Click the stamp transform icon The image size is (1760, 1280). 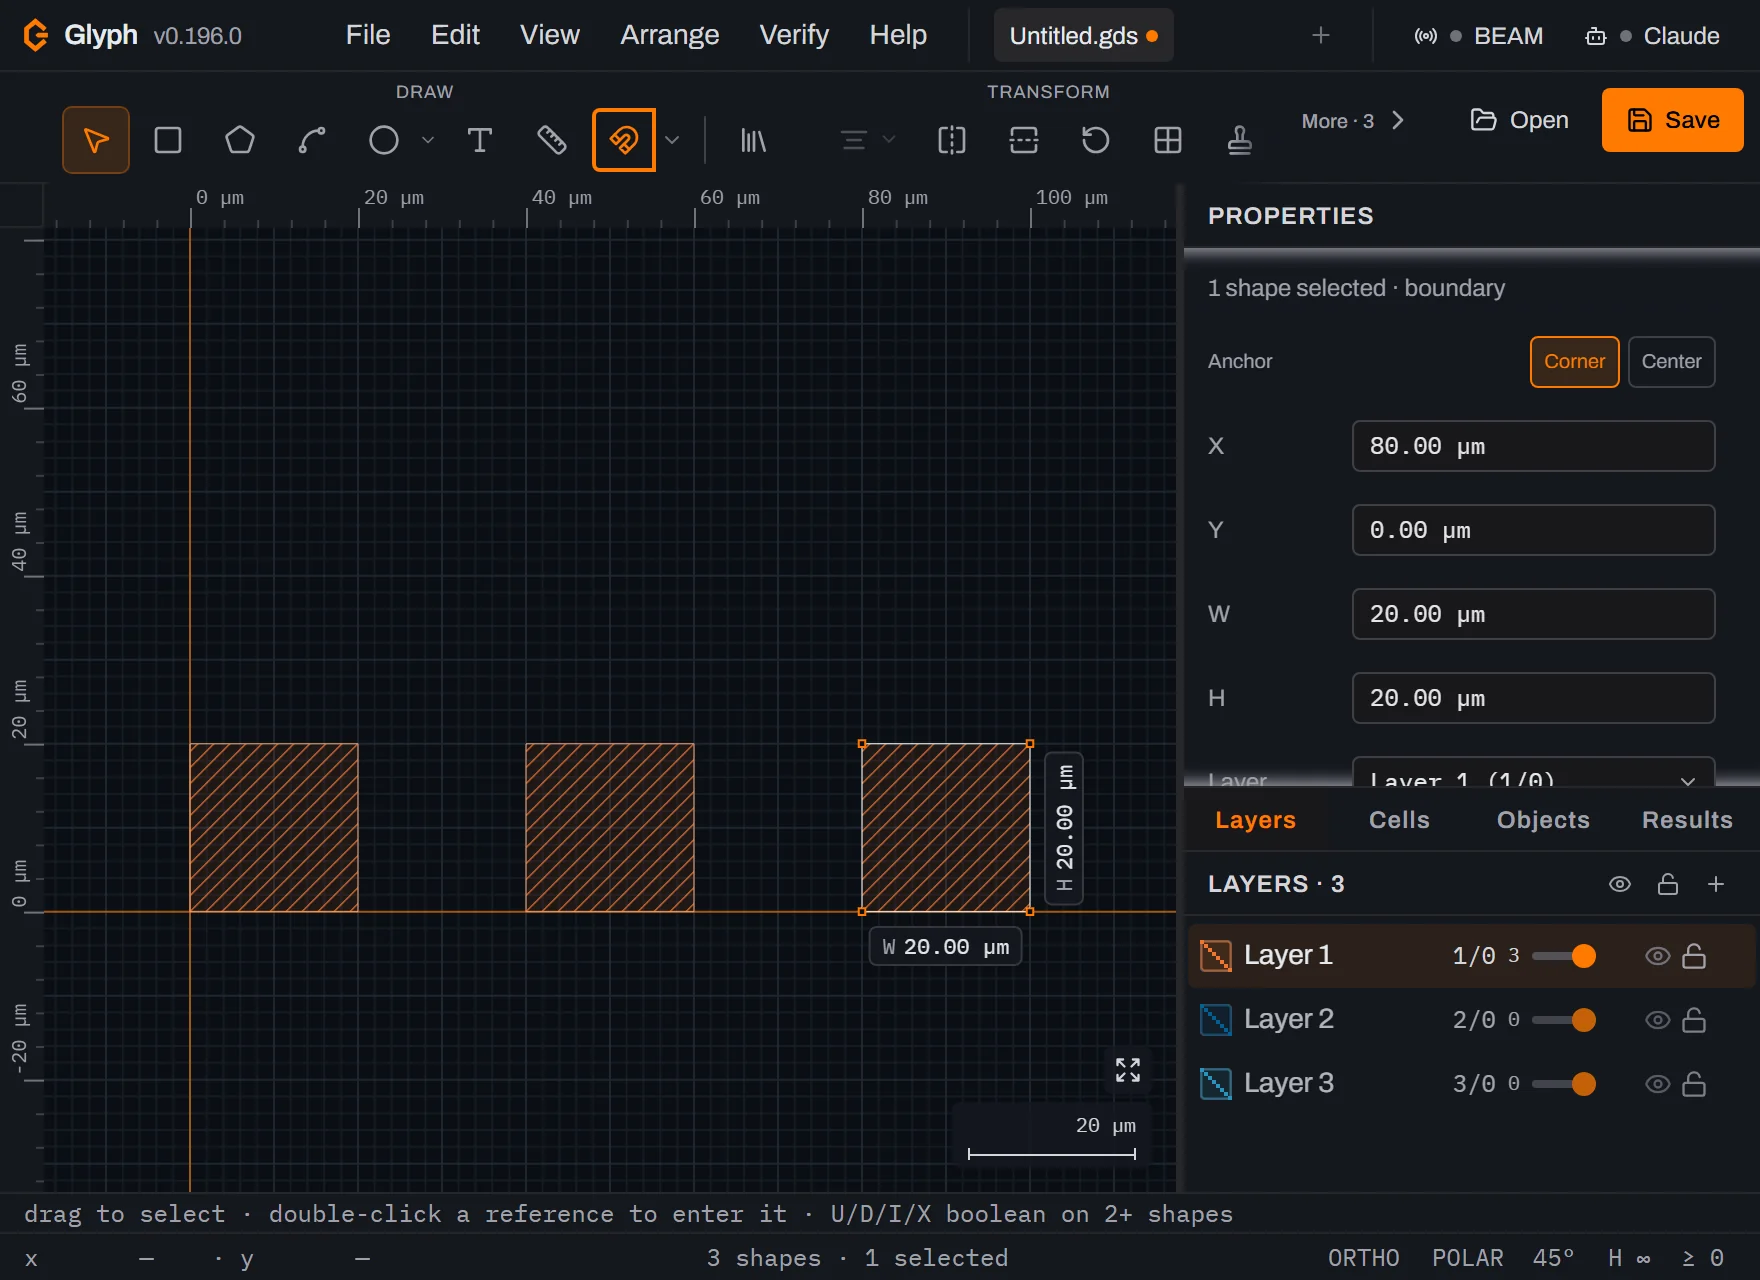point(1240,140)
